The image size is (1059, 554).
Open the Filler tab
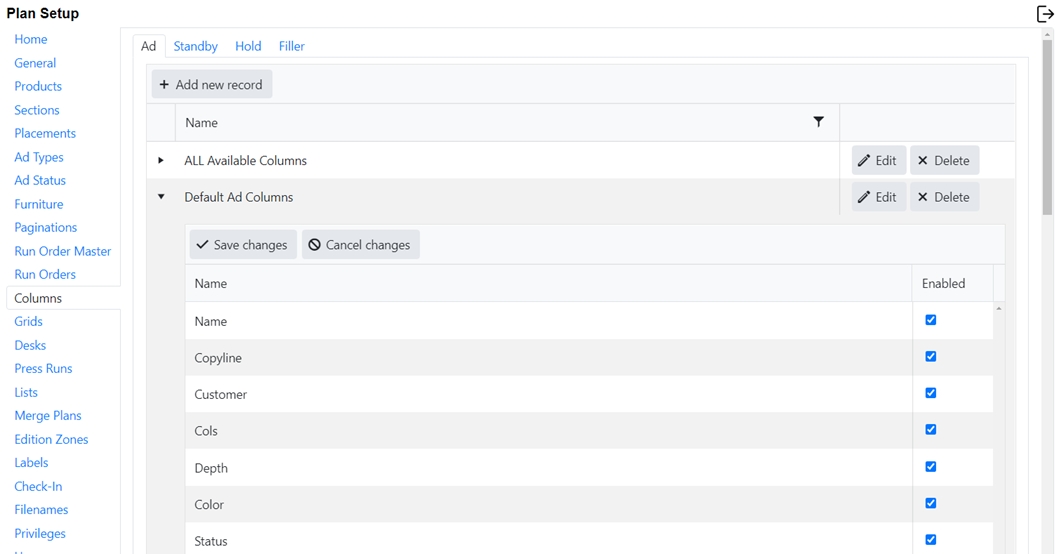click(x=291, y=46)
